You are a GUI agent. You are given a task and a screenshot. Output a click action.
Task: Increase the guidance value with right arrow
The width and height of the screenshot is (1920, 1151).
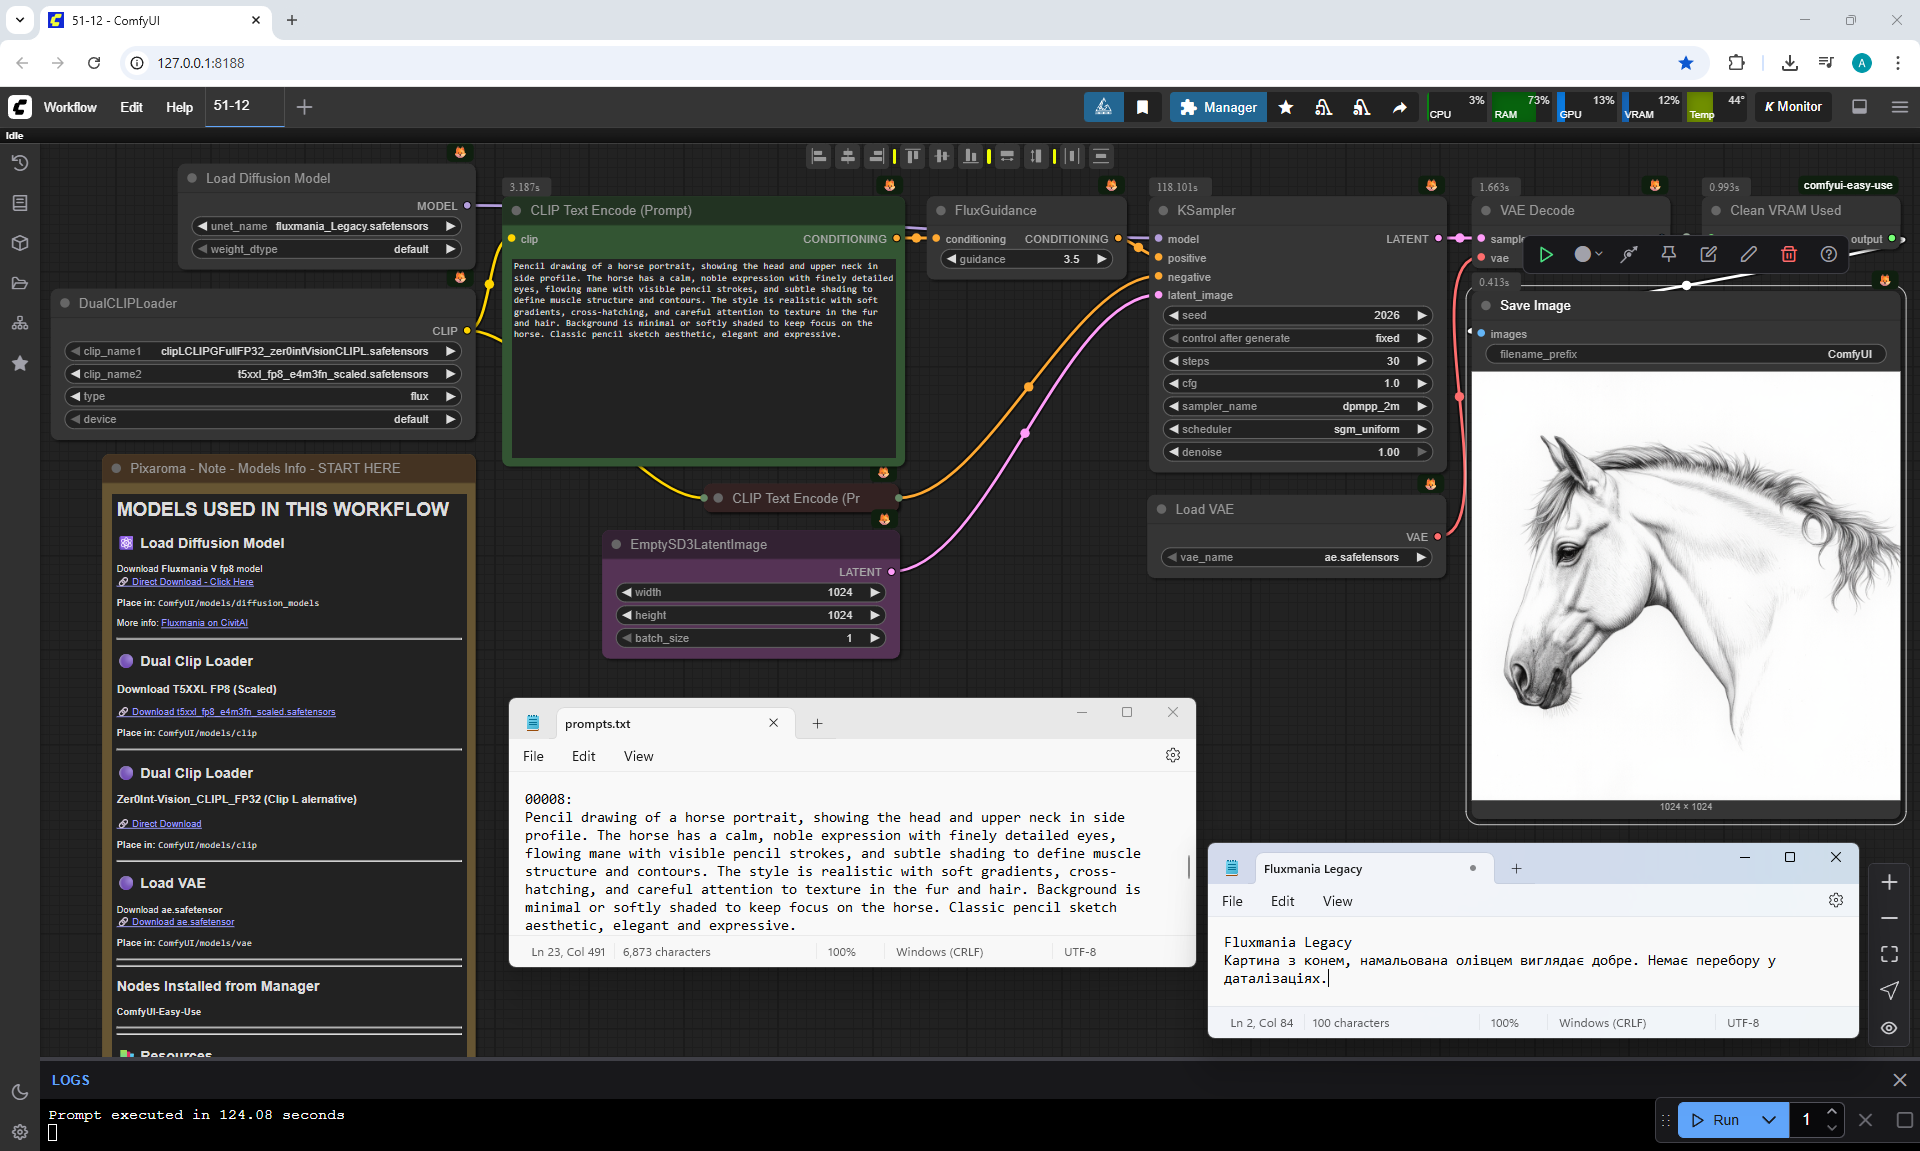click(1101, 259)
